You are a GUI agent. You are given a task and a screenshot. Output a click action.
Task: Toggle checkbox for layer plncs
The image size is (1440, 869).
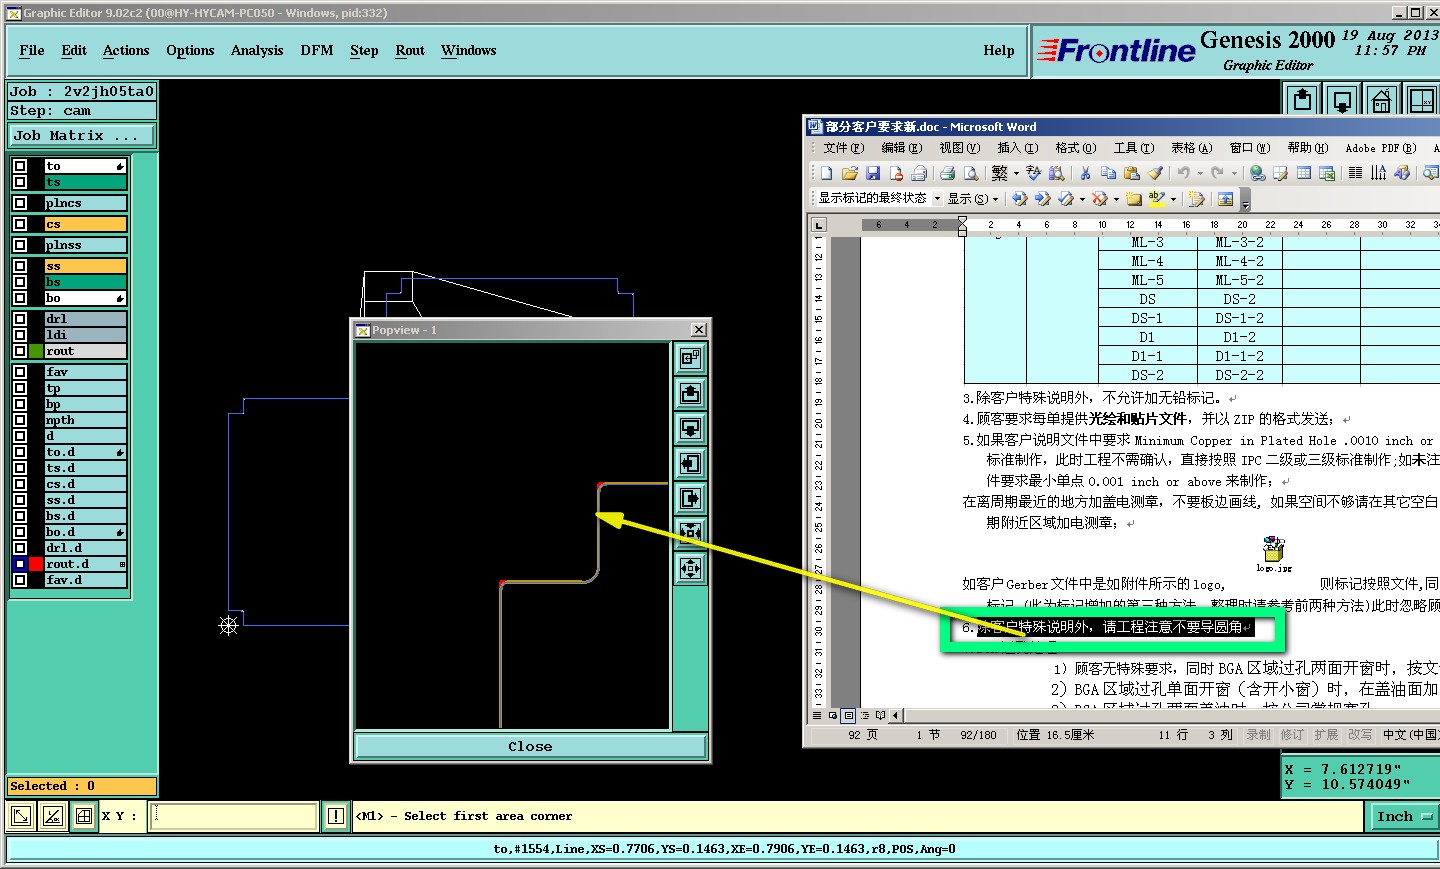(20, 203)
